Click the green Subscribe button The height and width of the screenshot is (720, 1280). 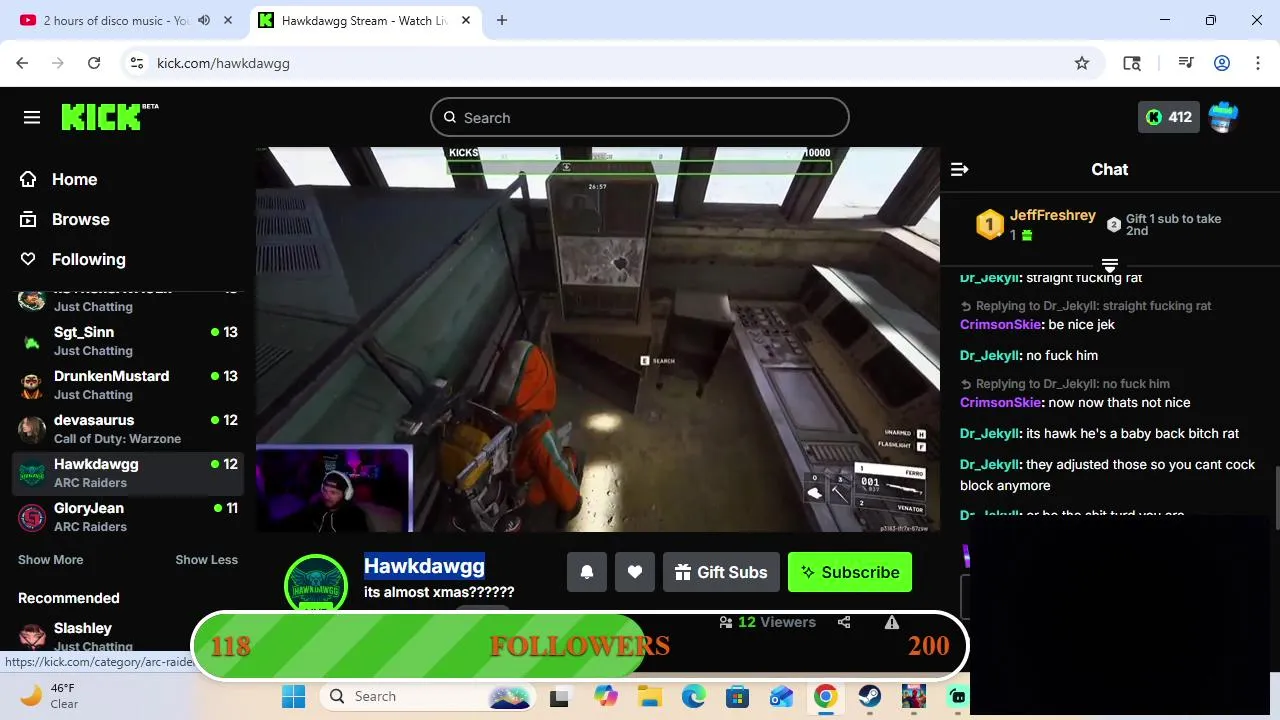click(850, 572)
